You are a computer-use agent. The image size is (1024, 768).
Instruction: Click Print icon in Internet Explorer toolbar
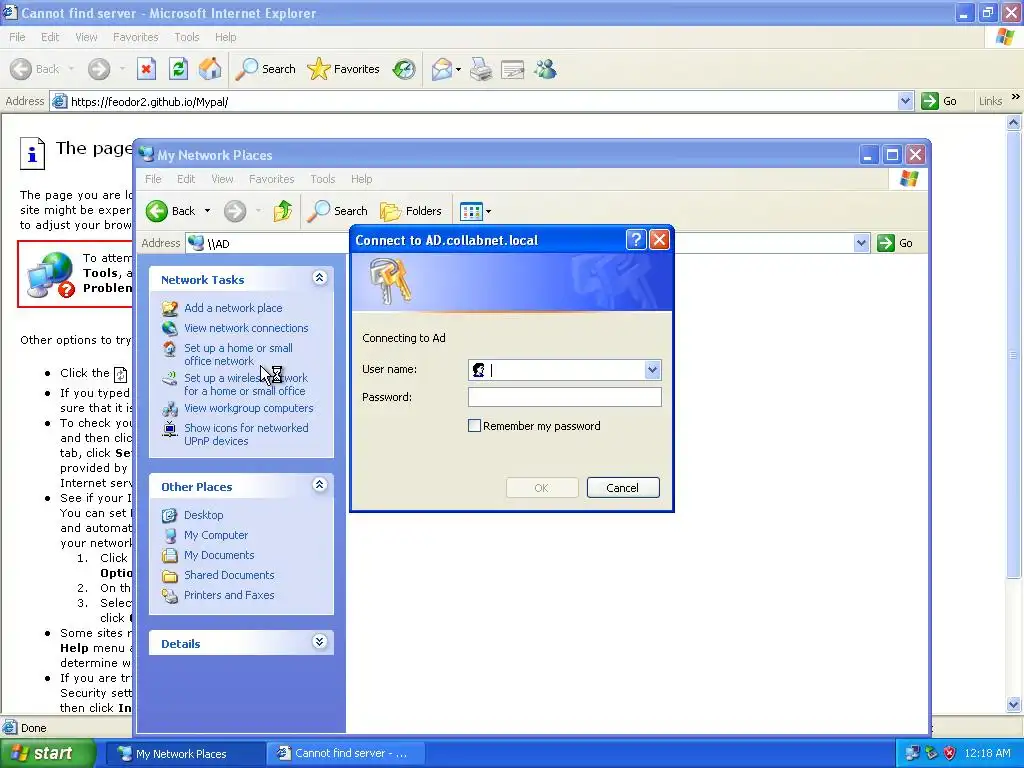tap(481, 69)
